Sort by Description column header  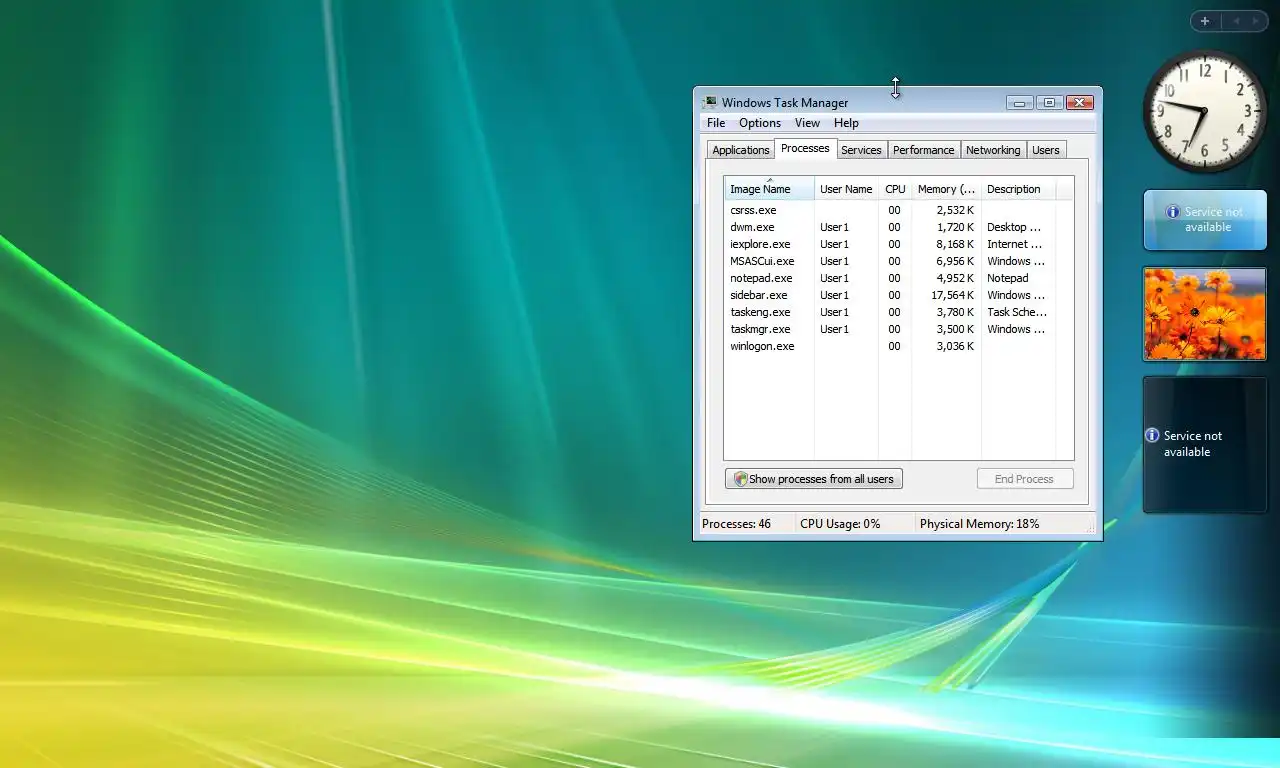[x=1018, y=189]
